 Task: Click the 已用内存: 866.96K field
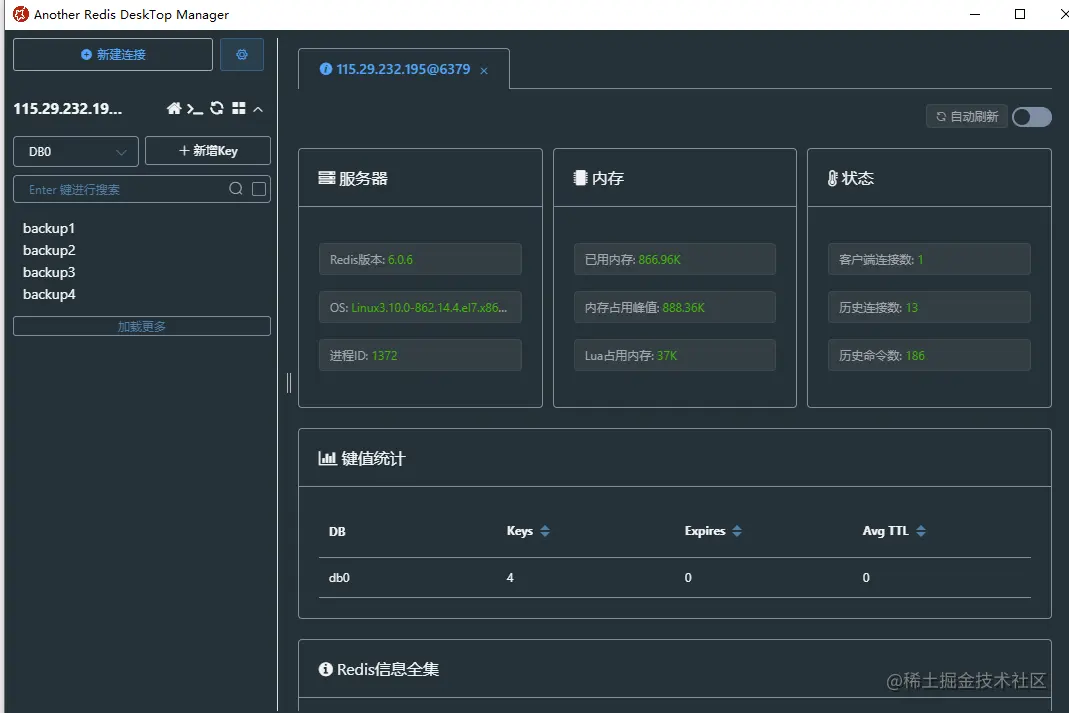[x=674, y=259]
